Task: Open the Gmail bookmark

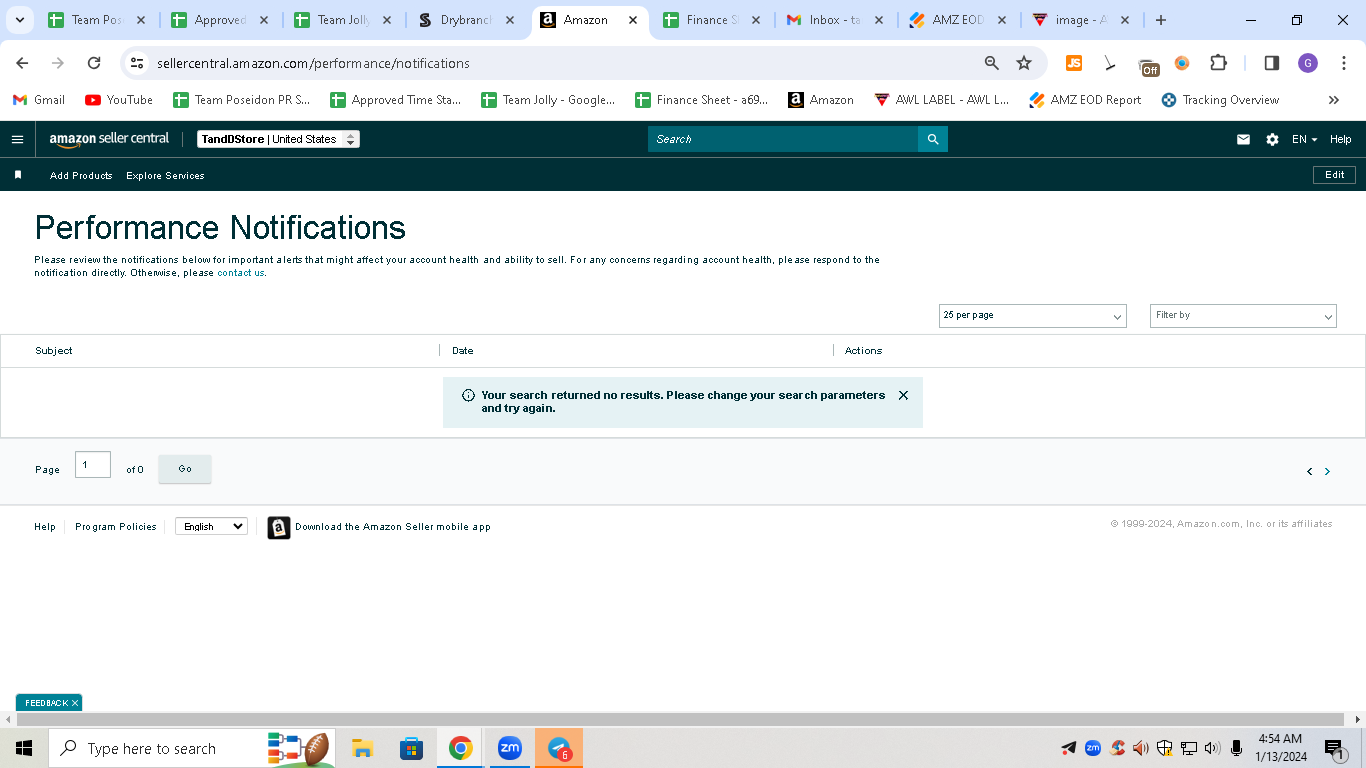Action: 39,100
